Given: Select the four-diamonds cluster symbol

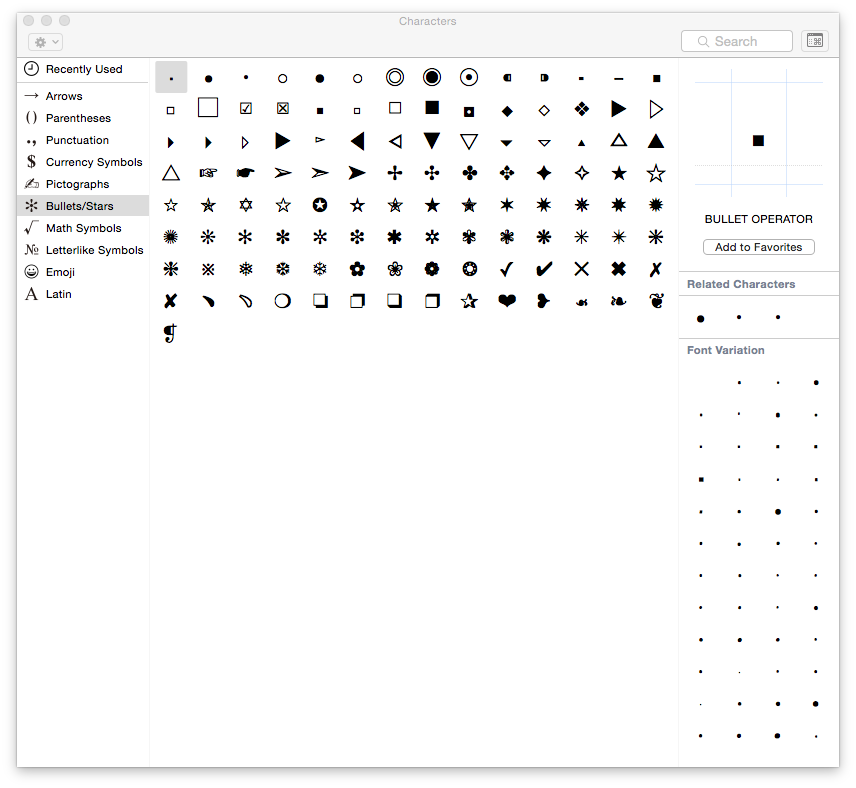Looking at the screenshot, I should pyautogui.click(x=581, y=109).
